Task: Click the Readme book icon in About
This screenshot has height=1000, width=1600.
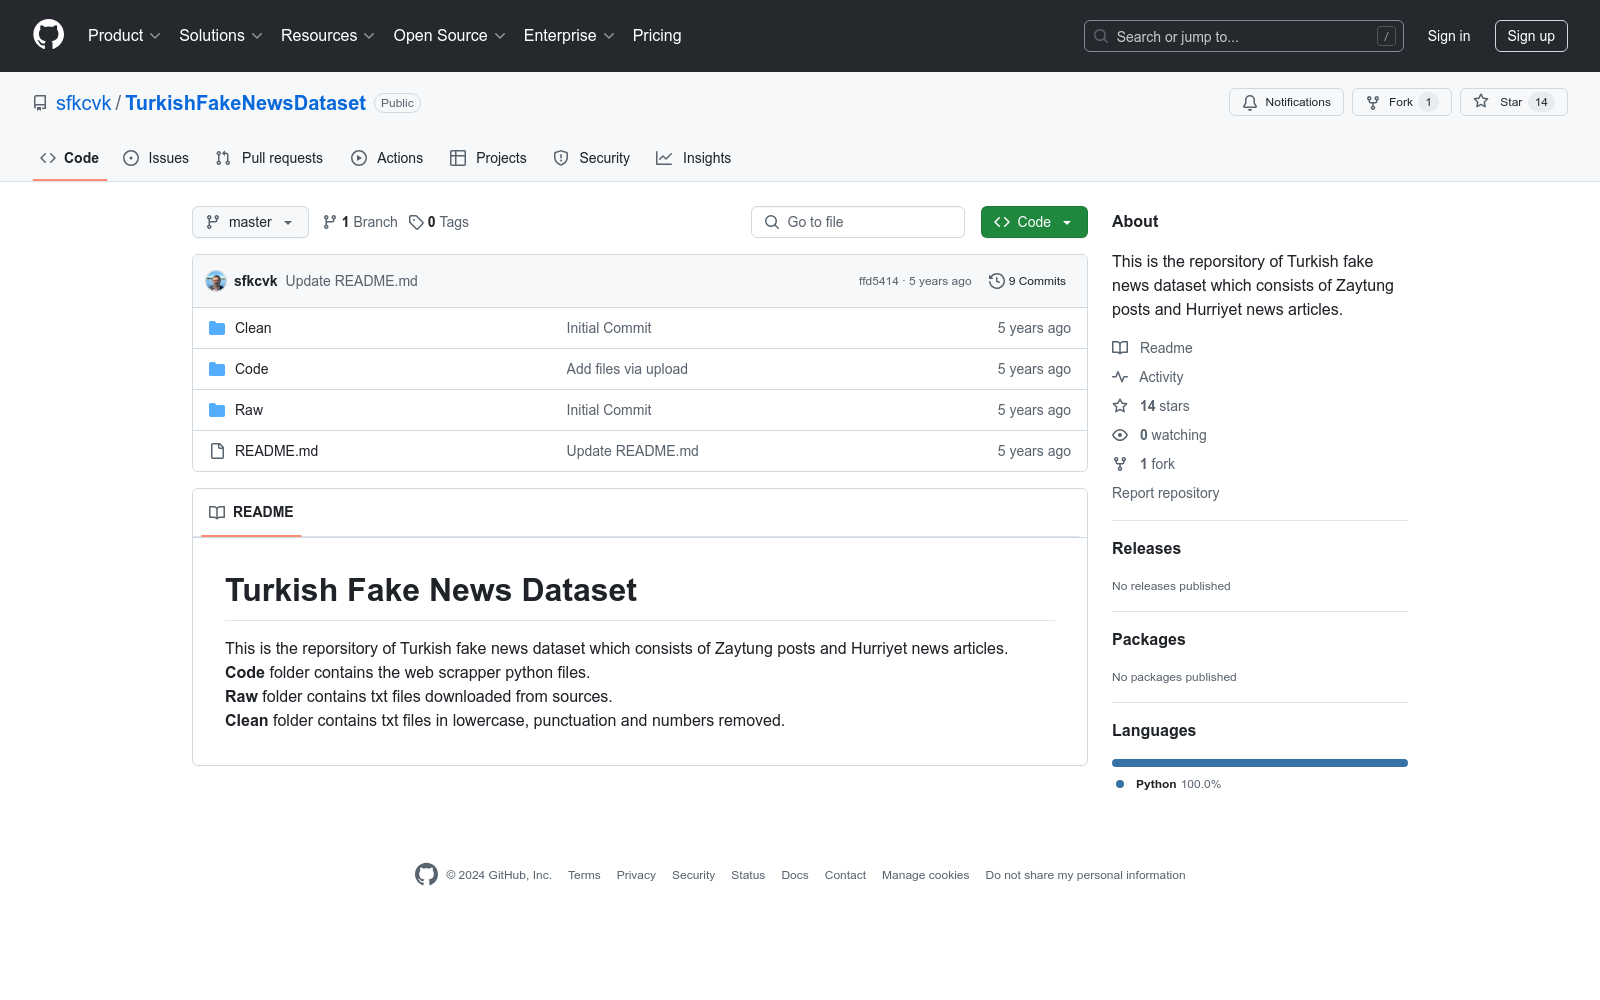Action: (1120, 348)
